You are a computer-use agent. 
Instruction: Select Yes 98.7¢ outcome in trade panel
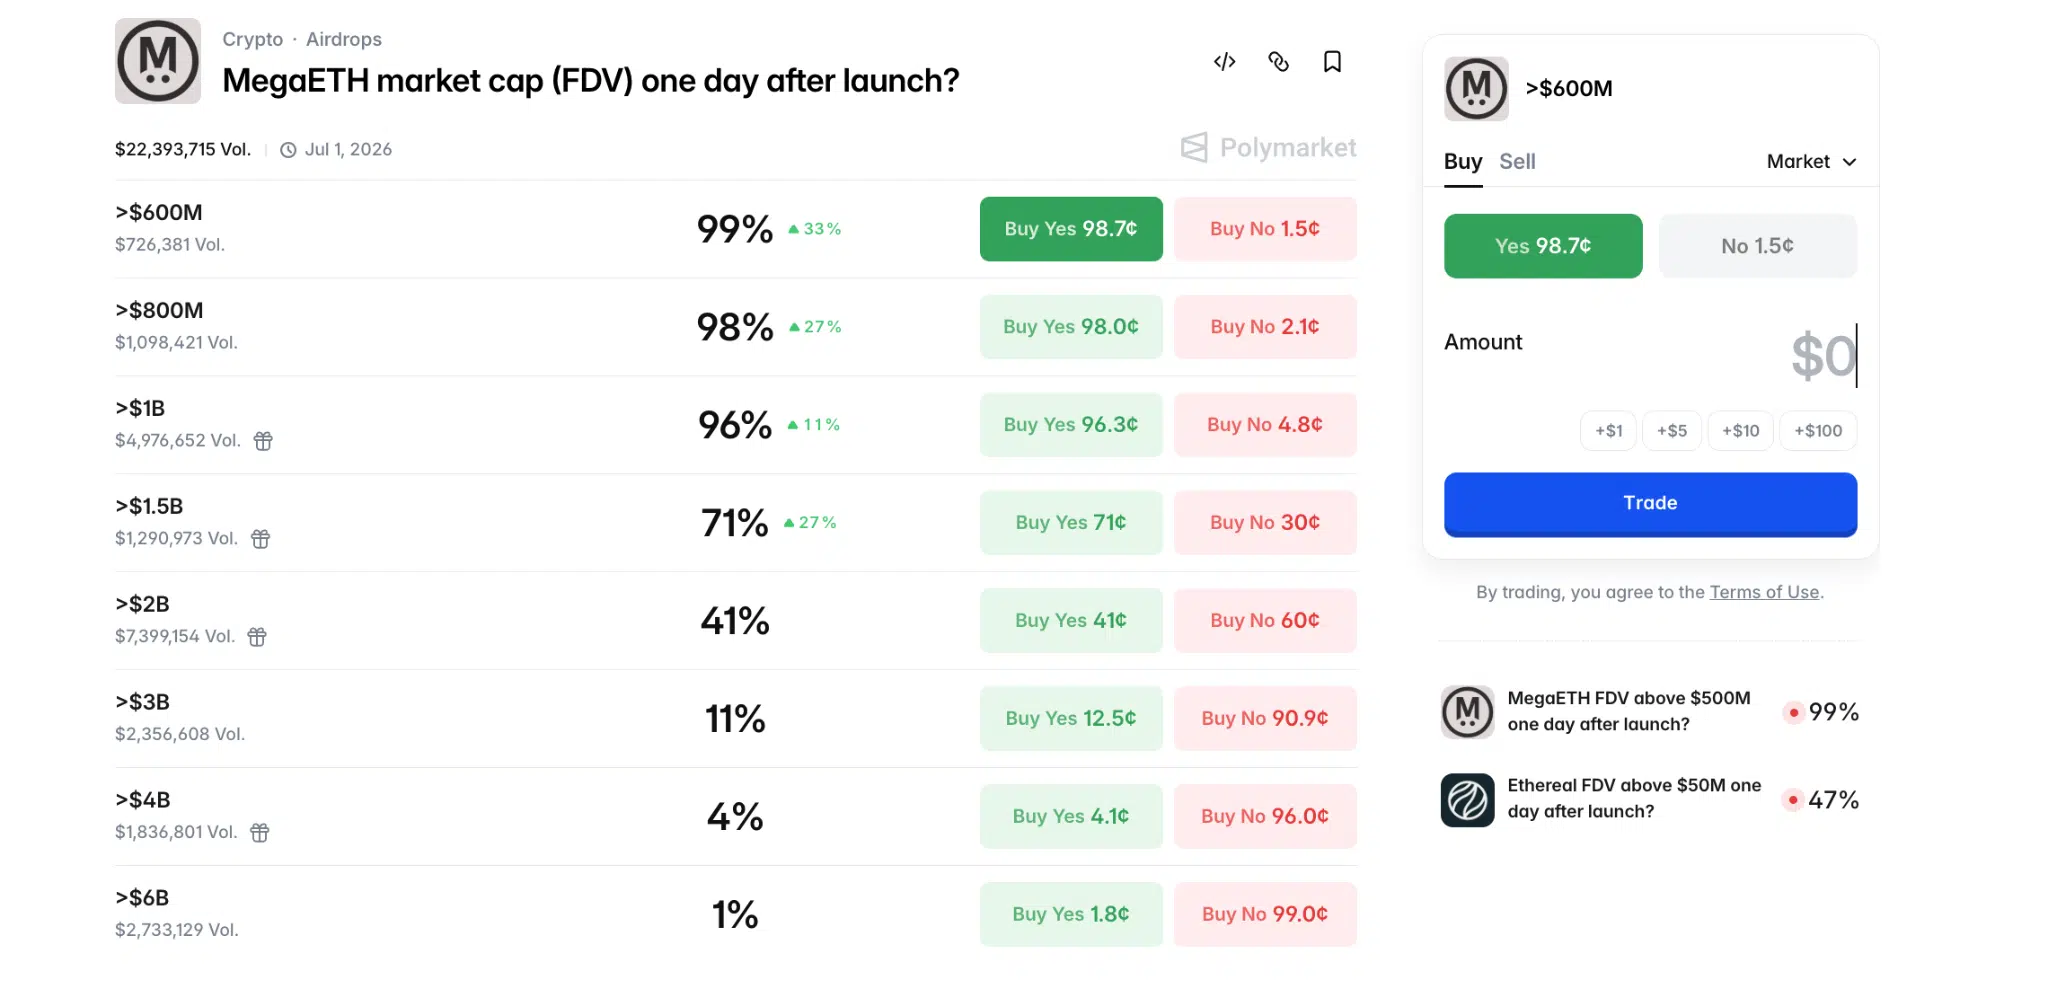coord(1543,246)
